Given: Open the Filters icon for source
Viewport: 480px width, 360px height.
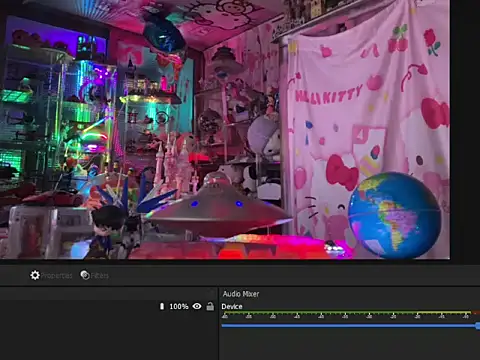Looking at the screenshot, I should click(85, 275).
